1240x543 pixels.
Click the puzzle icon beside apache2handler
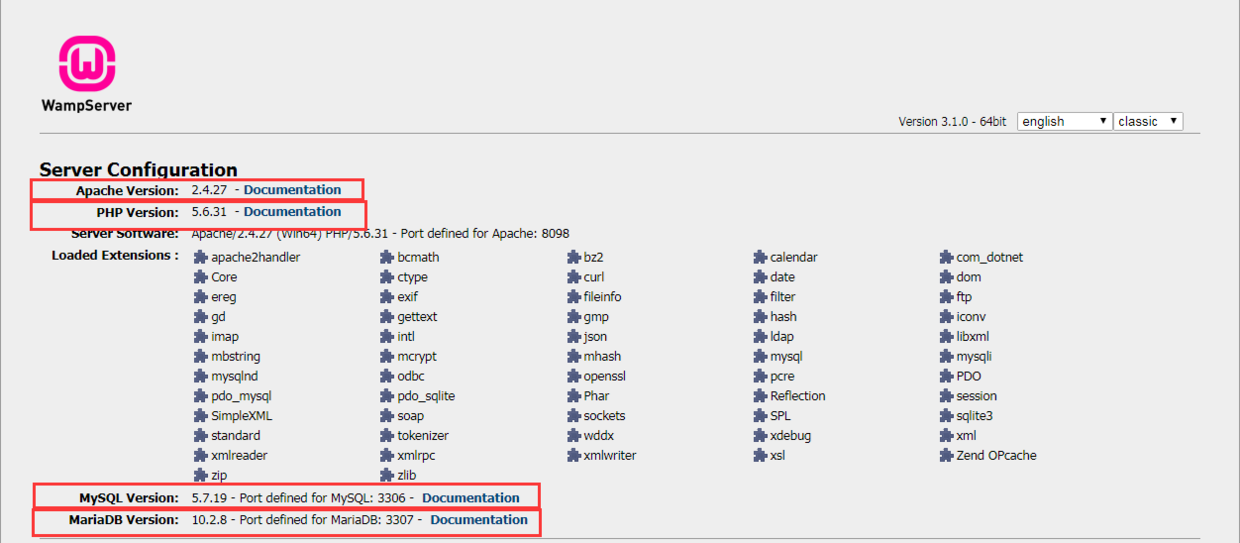point(201,257)
